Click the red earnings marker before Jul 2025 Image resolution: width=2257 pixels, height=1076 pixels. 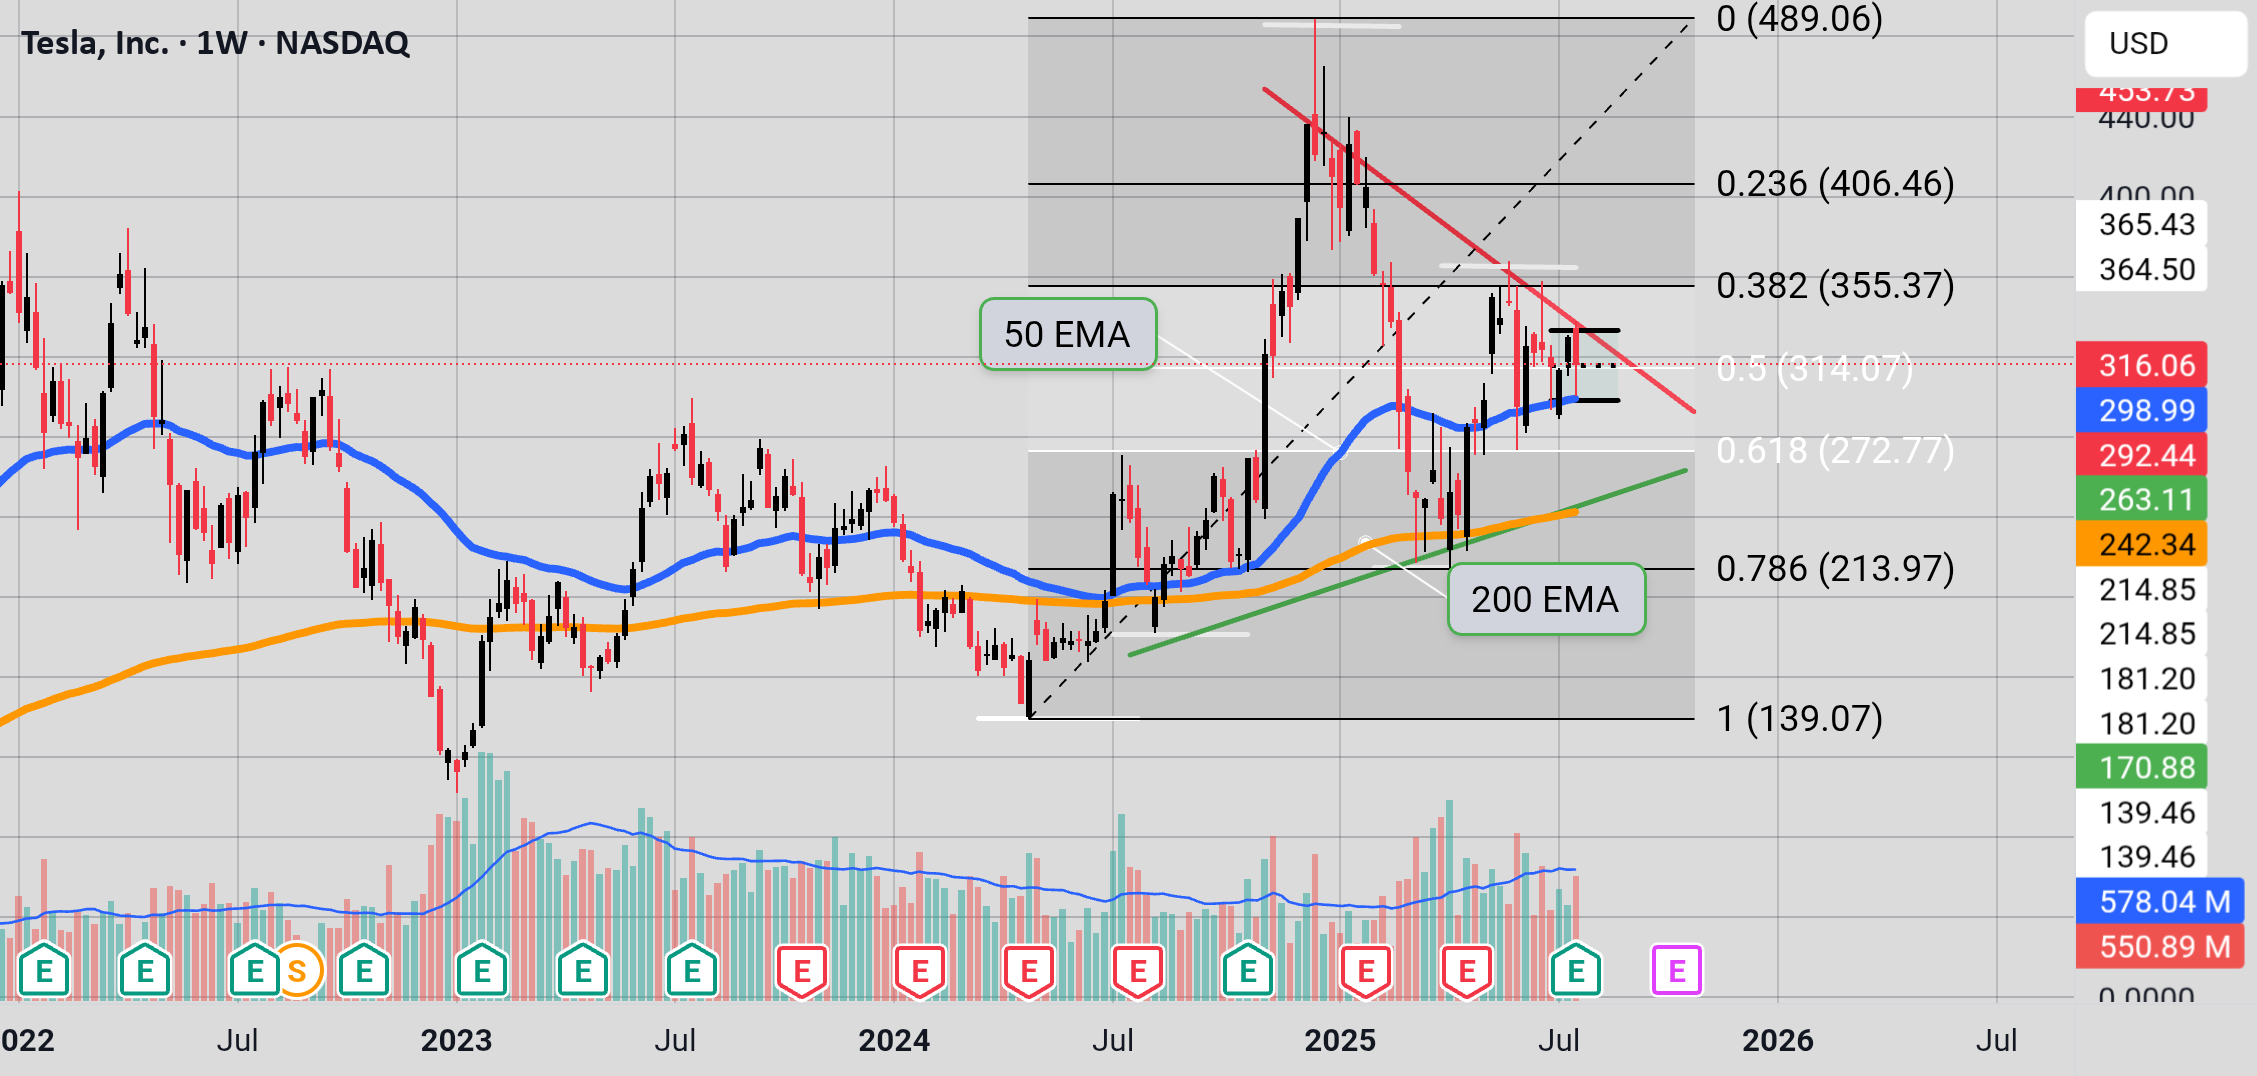[x=1467, y=970]
